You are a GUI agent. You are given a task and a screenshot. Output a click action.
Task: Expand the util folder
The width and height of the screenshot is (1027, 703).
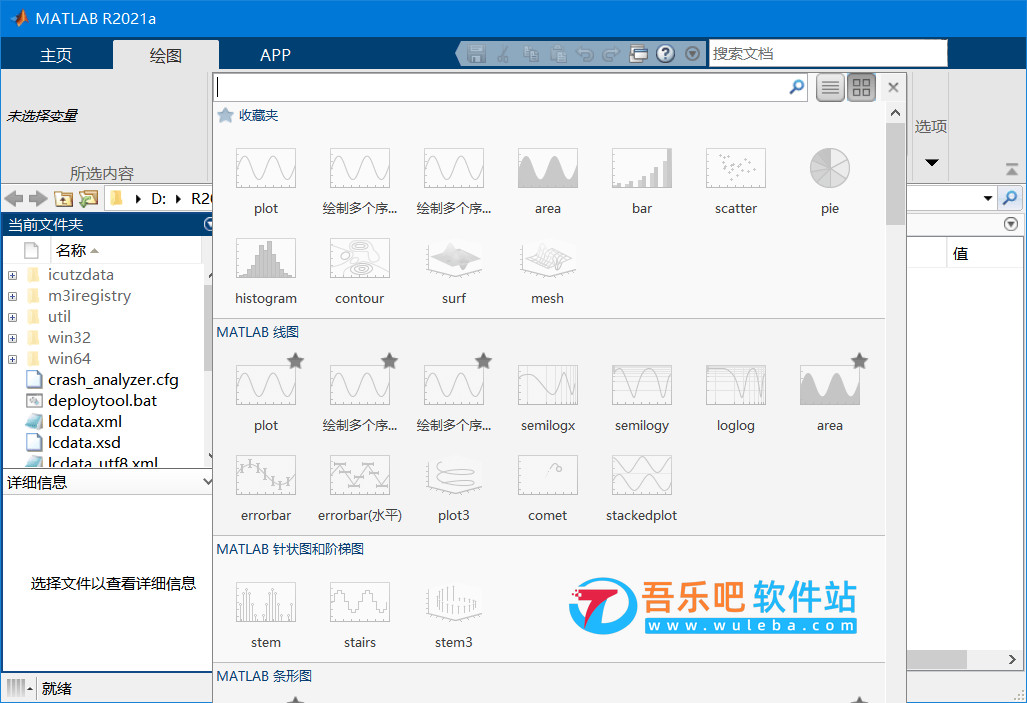[x=12, y=317]
